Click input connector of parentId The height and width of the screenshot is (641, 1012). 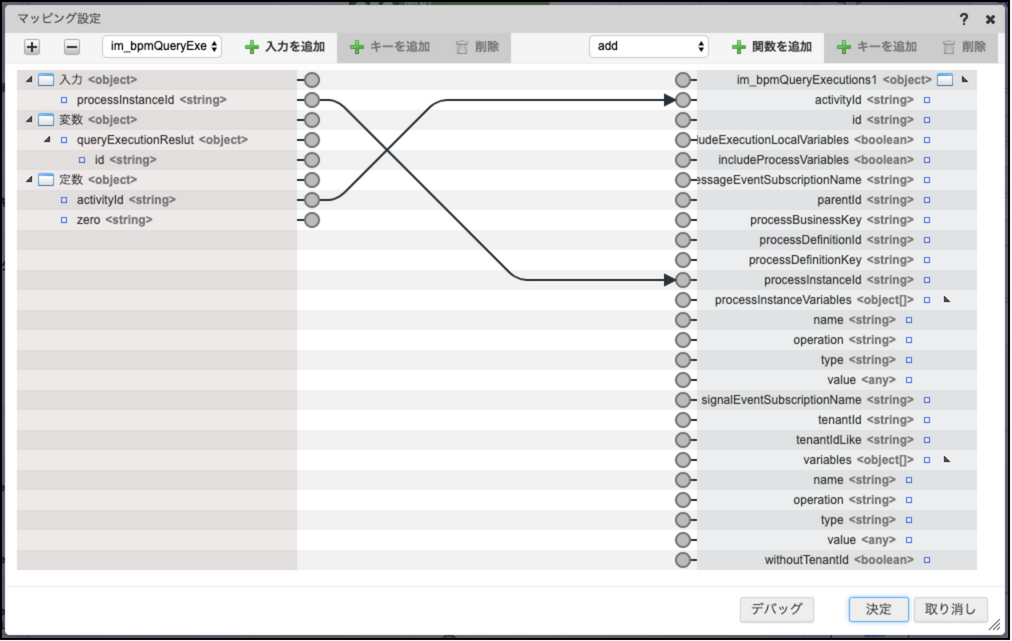pos(683,200)
